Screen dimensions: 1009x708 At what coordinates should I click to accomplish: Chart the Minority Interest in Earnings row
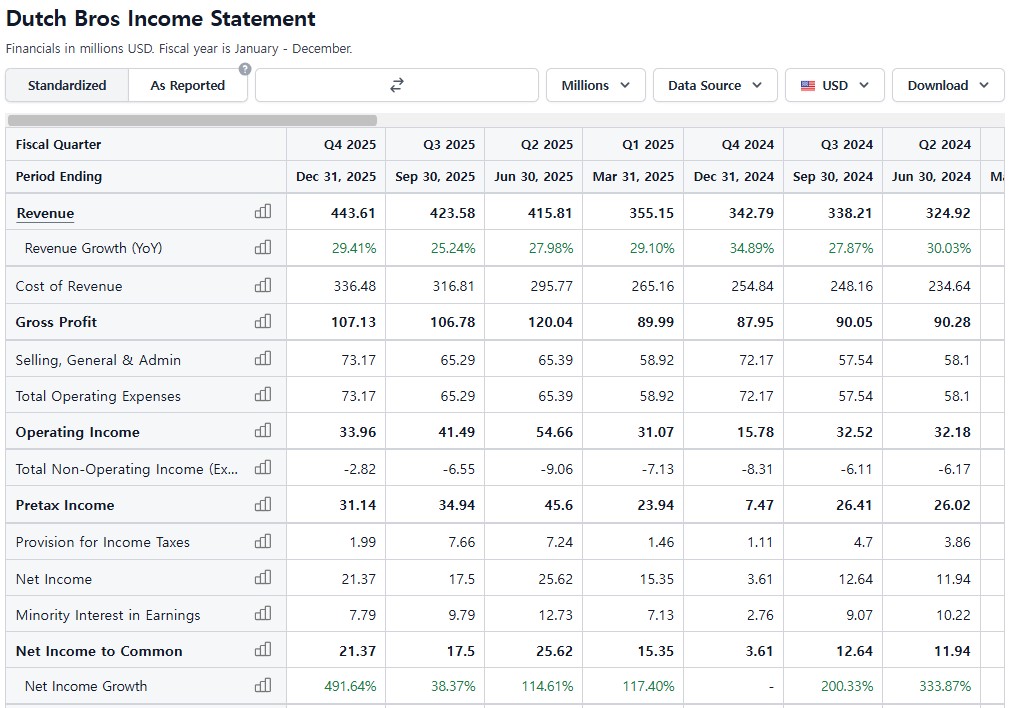click(x=263, y=614)
